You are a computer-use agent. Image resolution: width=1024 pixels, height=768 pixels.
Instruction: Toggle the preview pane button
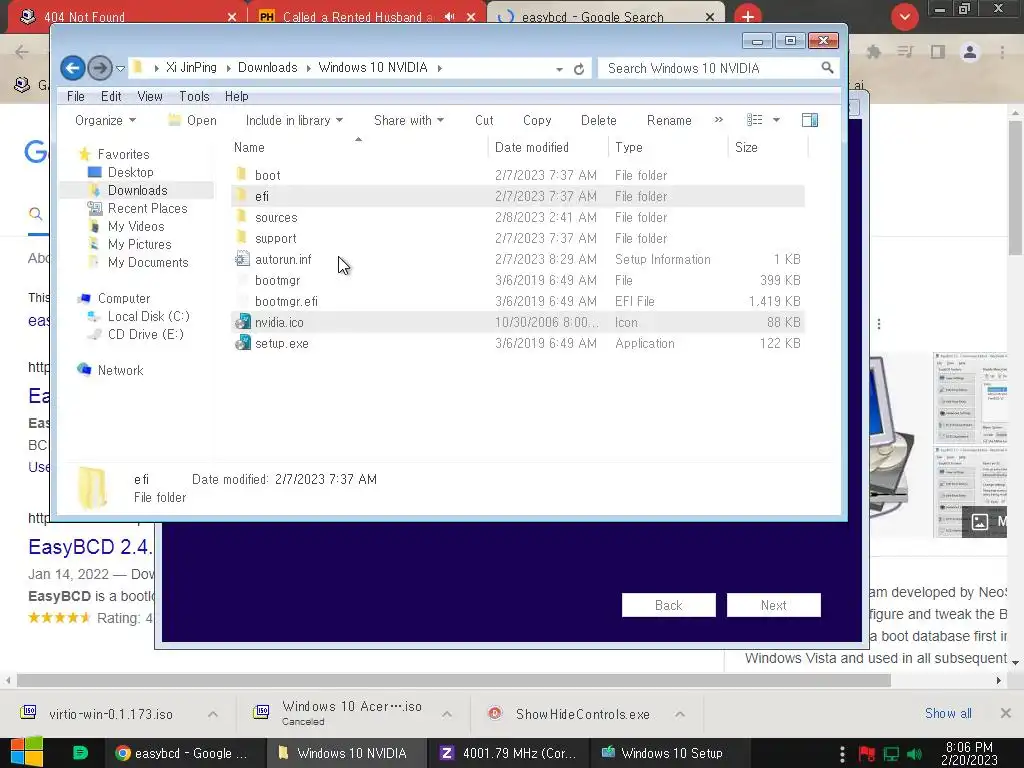coord(810,120)
